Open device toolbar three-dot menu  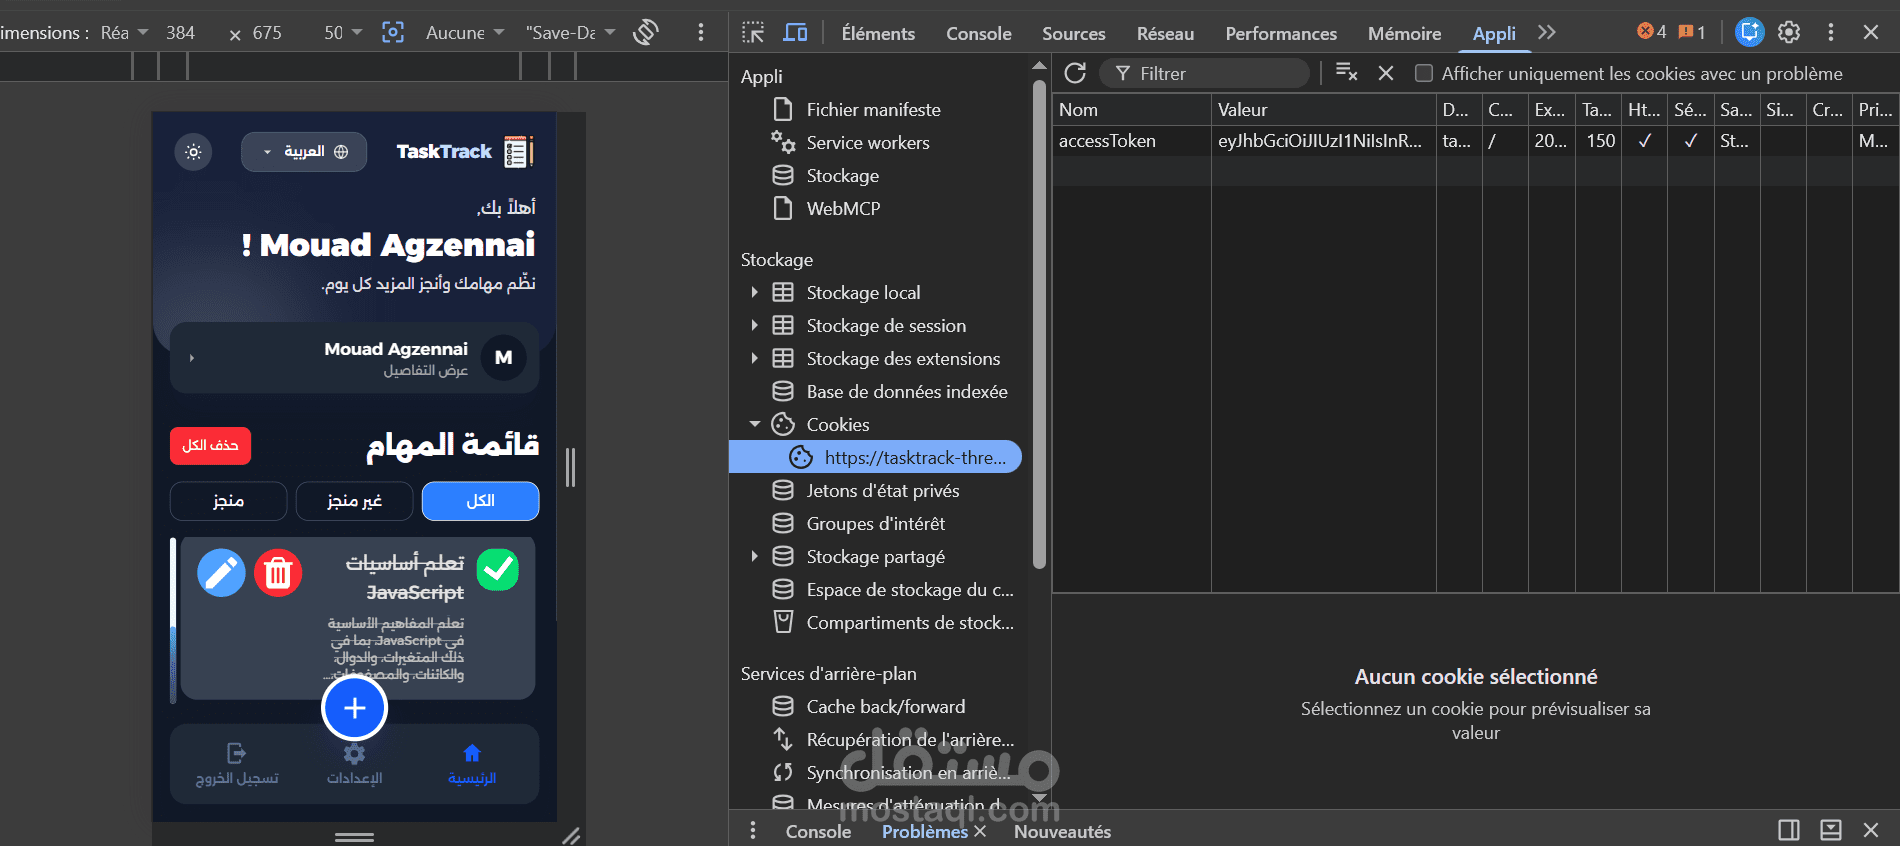[701, 33]
